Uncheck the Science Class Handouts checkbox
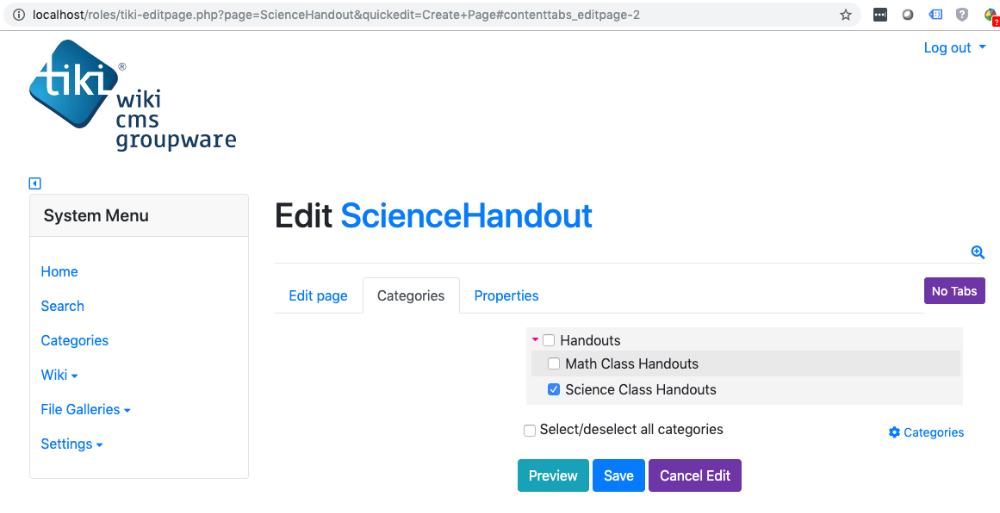1000x513 pixels. click(x=554, y=389)
